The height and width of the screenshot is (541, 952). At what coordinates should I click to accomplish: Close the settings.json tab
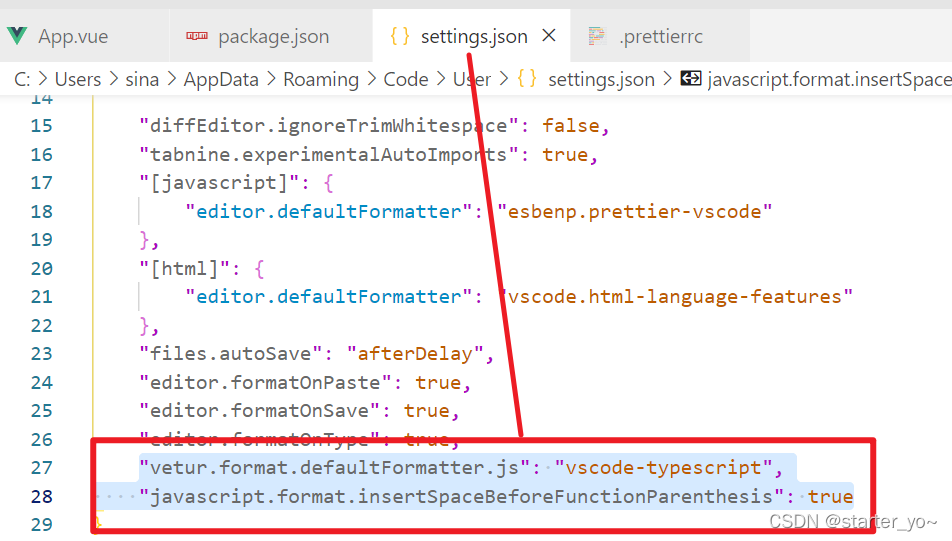pyautogui.click(x=549, y=36)
